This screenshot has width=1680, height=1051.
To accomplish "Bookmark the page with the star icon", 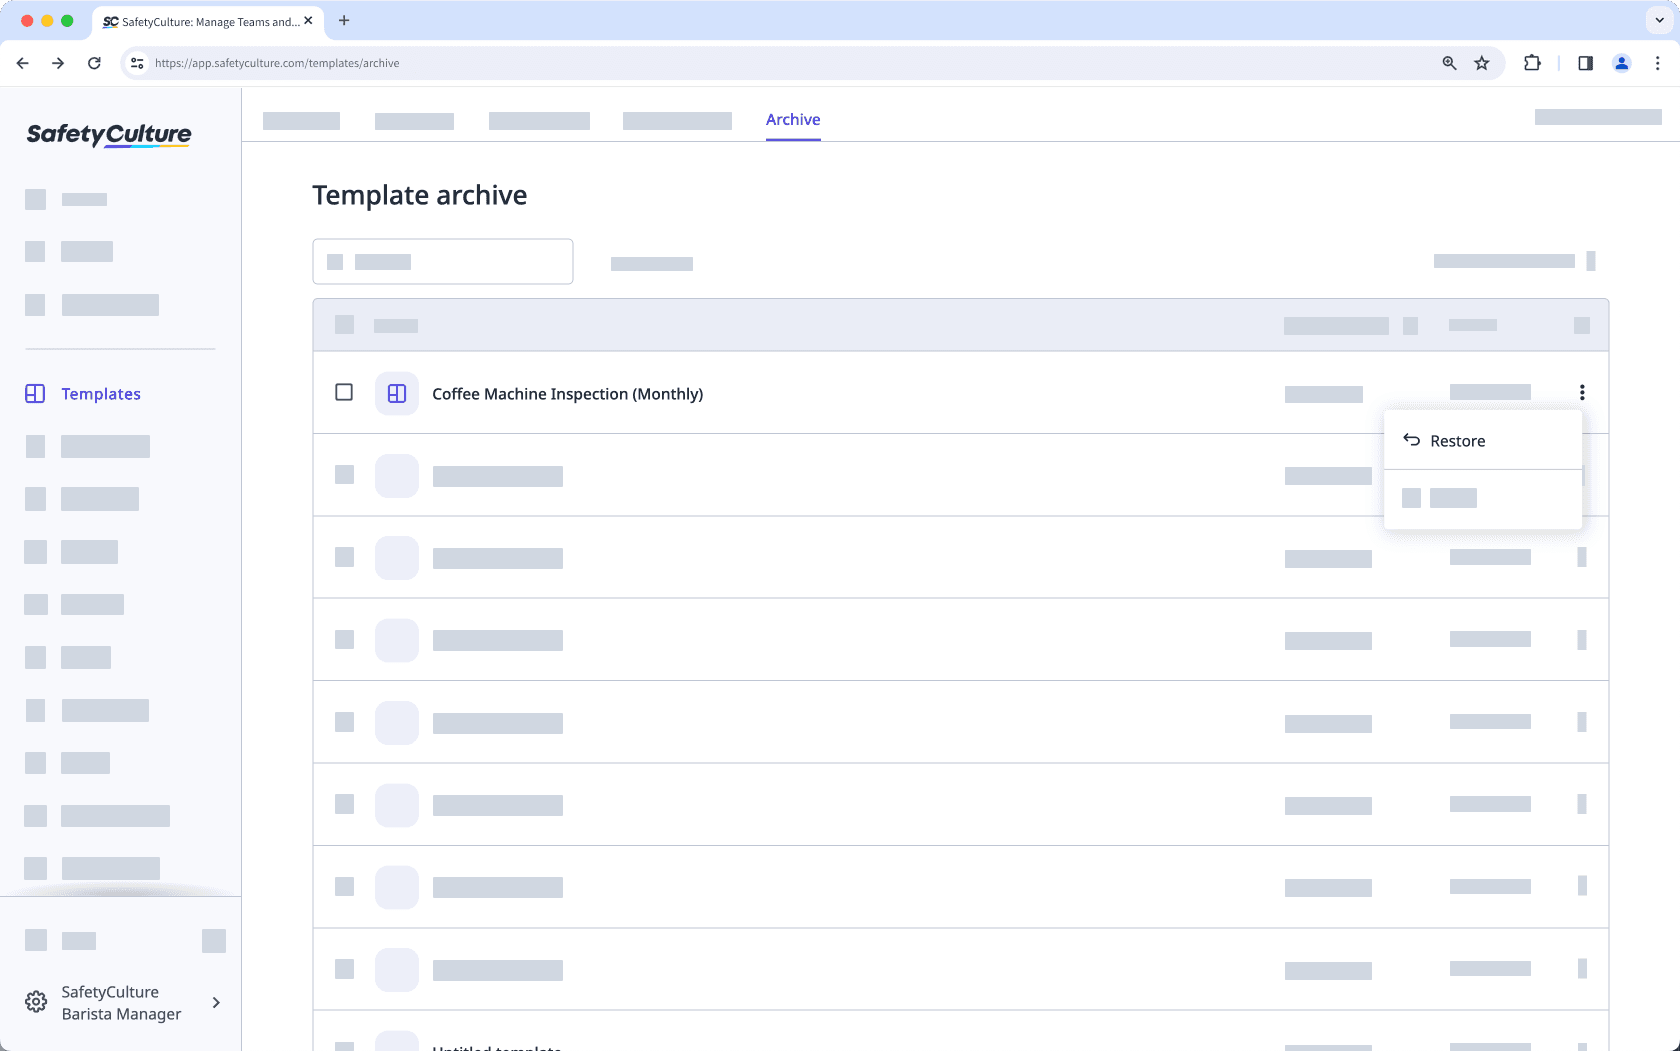I will click(1481, 62).
